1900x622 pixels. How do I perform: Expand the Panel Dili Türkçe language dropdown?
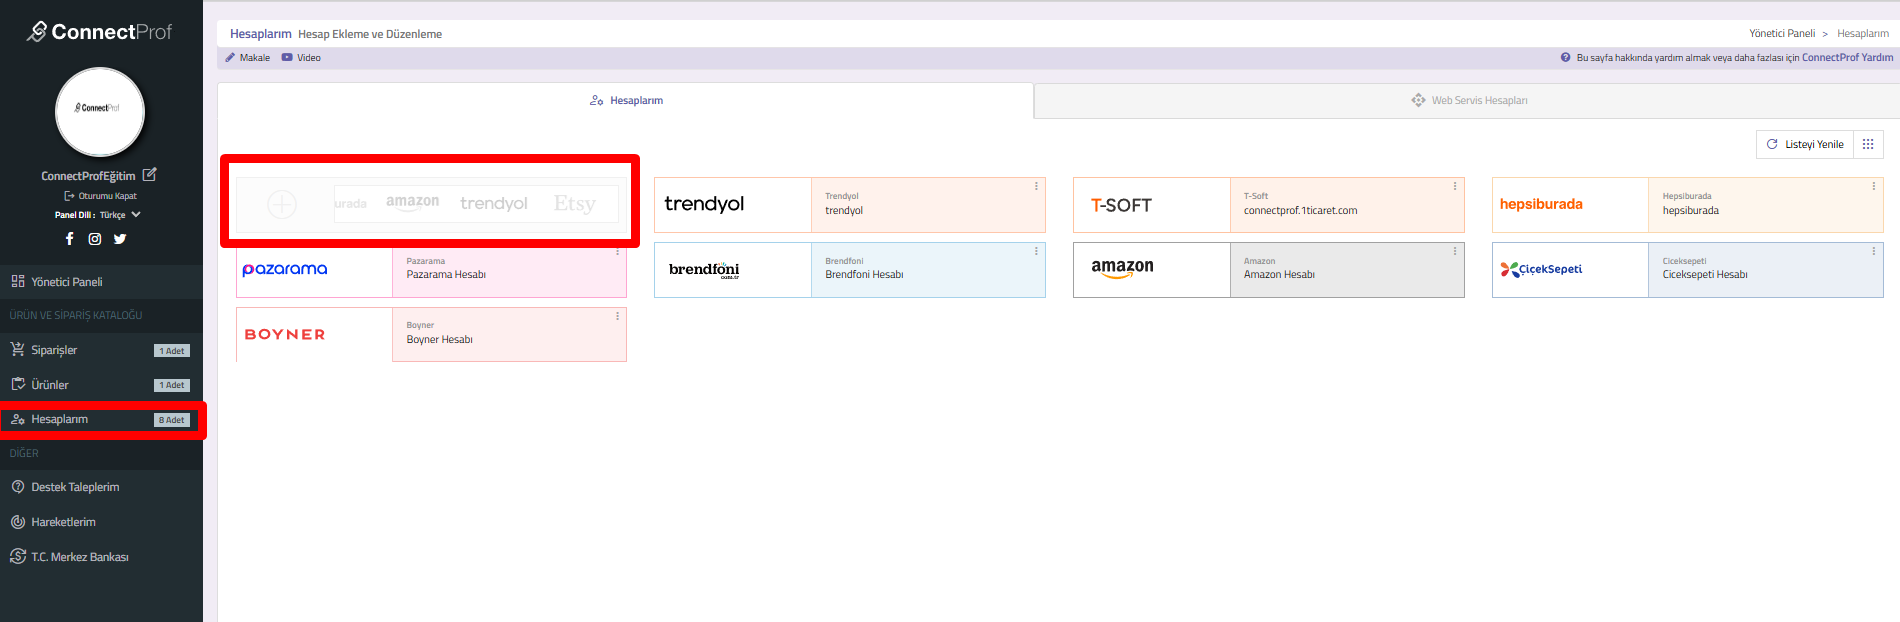[x=98, y=215]
